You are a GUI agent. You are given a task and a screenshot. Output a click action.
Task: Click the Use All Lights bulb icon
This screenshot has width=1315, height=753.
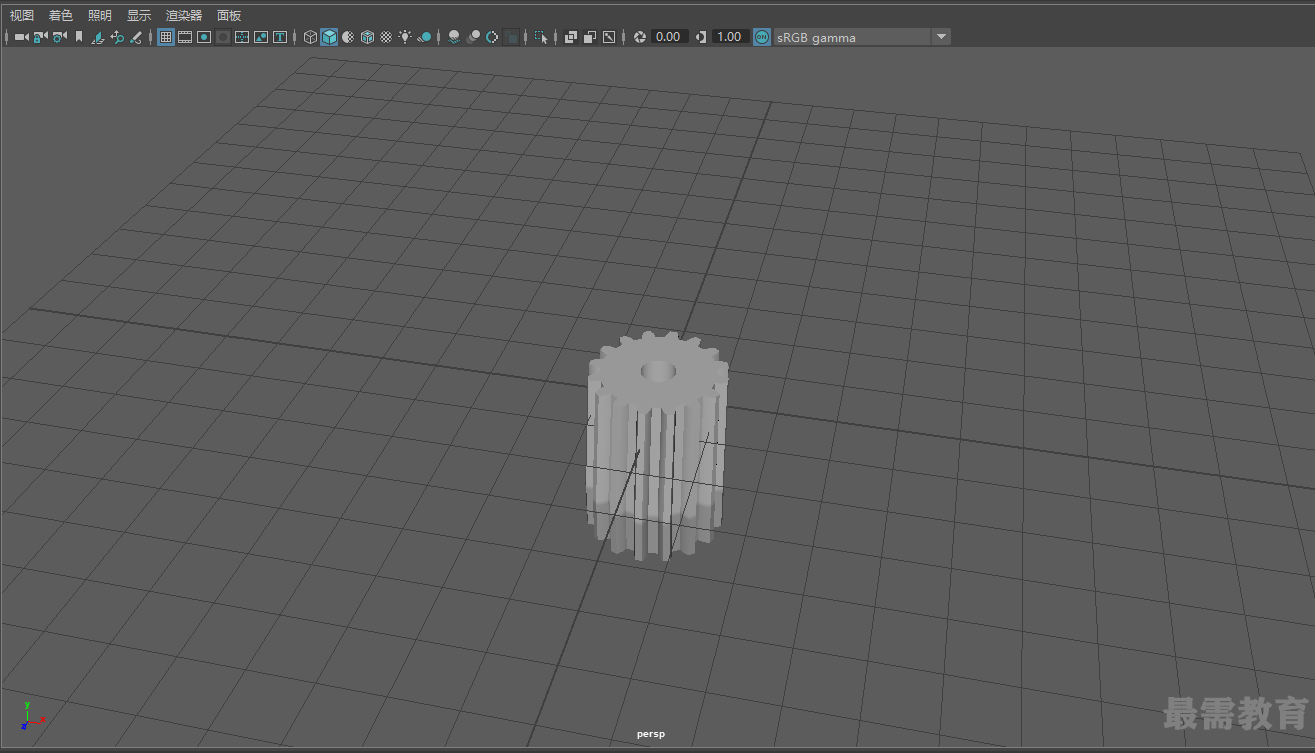[x=405, y=37]
